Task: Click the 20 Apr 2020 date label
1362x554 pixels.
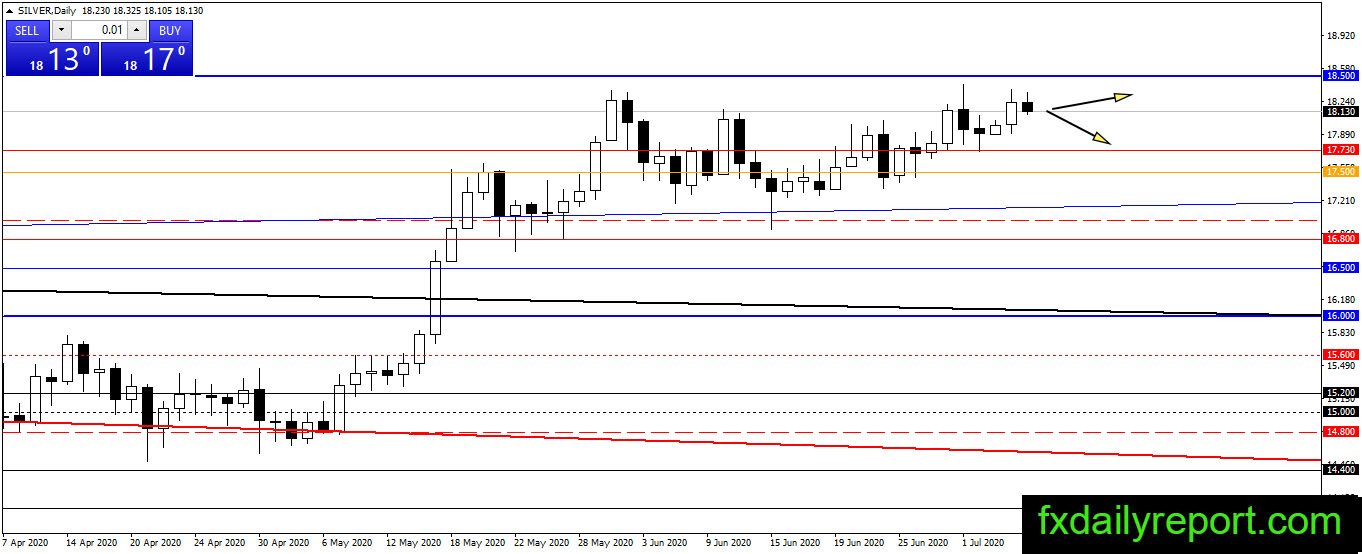Action: coord(156,543)
